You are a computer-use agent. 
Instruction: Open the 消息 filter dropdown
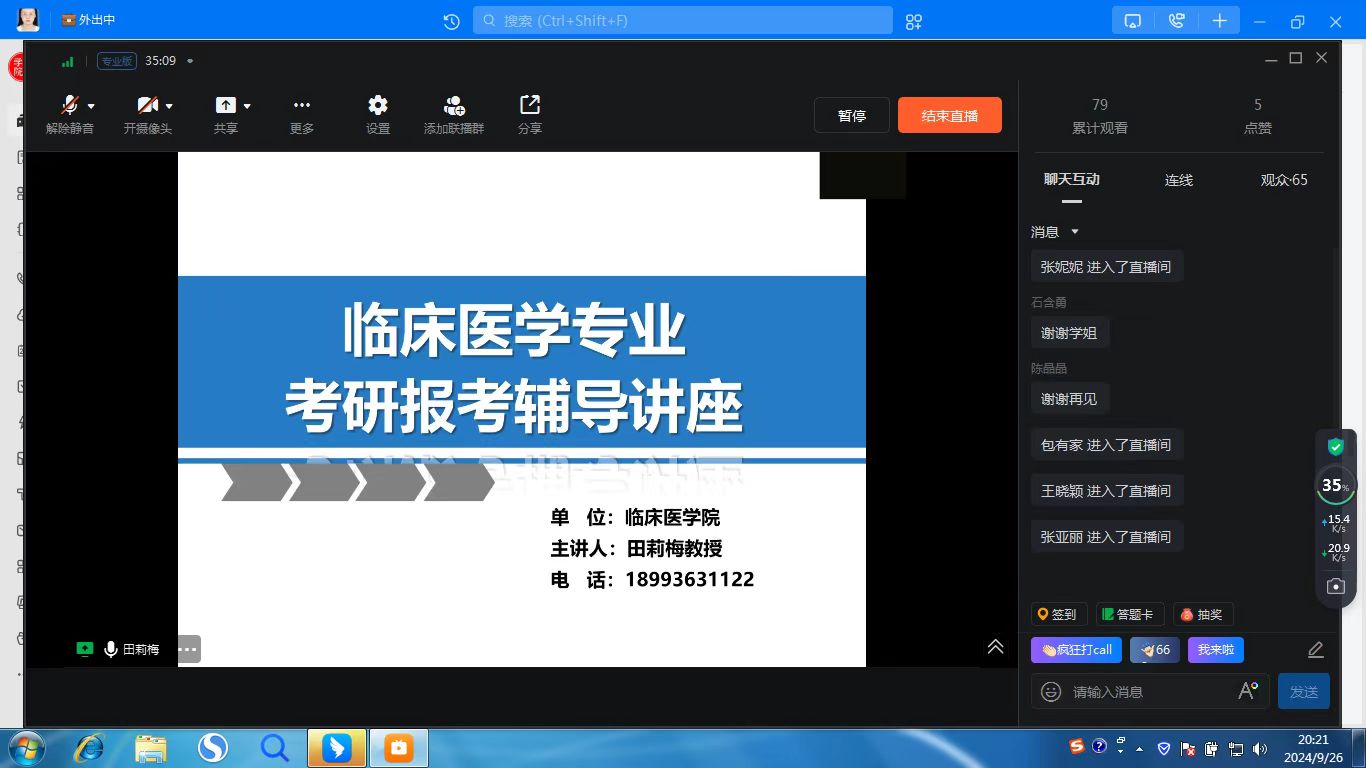1075,232
